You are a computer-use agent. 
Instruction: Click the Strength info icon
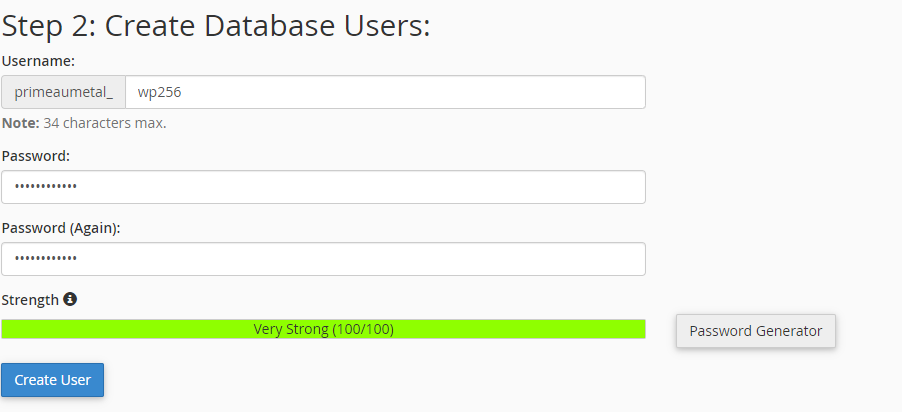pyautogui.click(x=70, y=299)
